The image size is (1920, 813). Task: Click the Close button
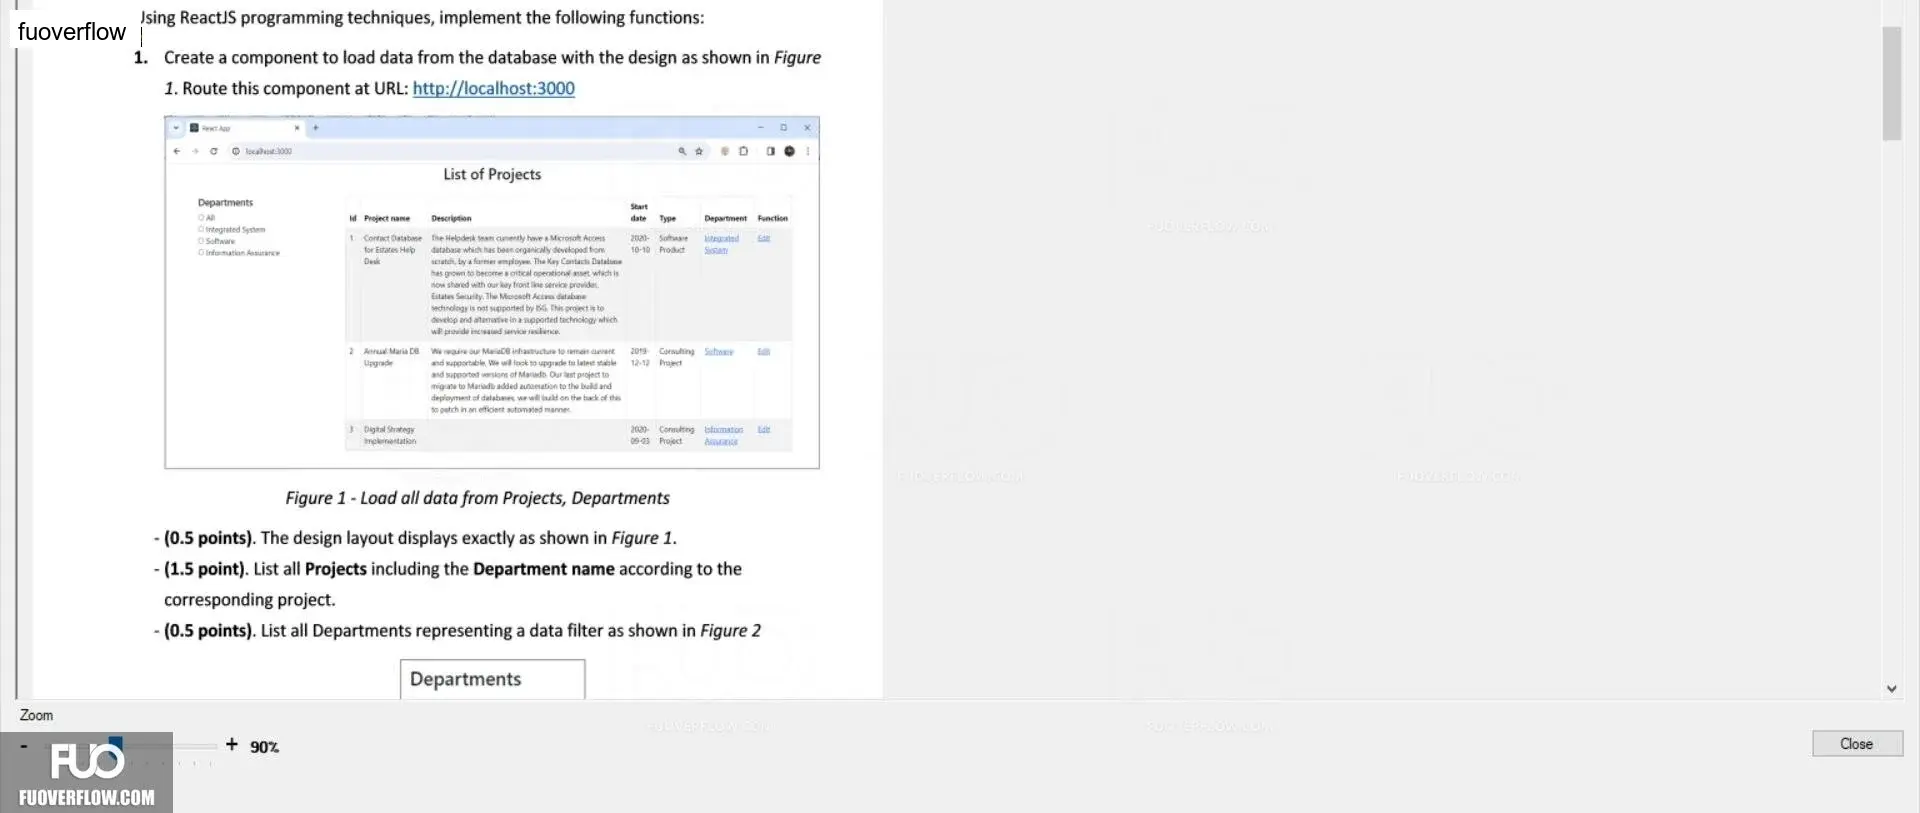tap(1857, 743)
